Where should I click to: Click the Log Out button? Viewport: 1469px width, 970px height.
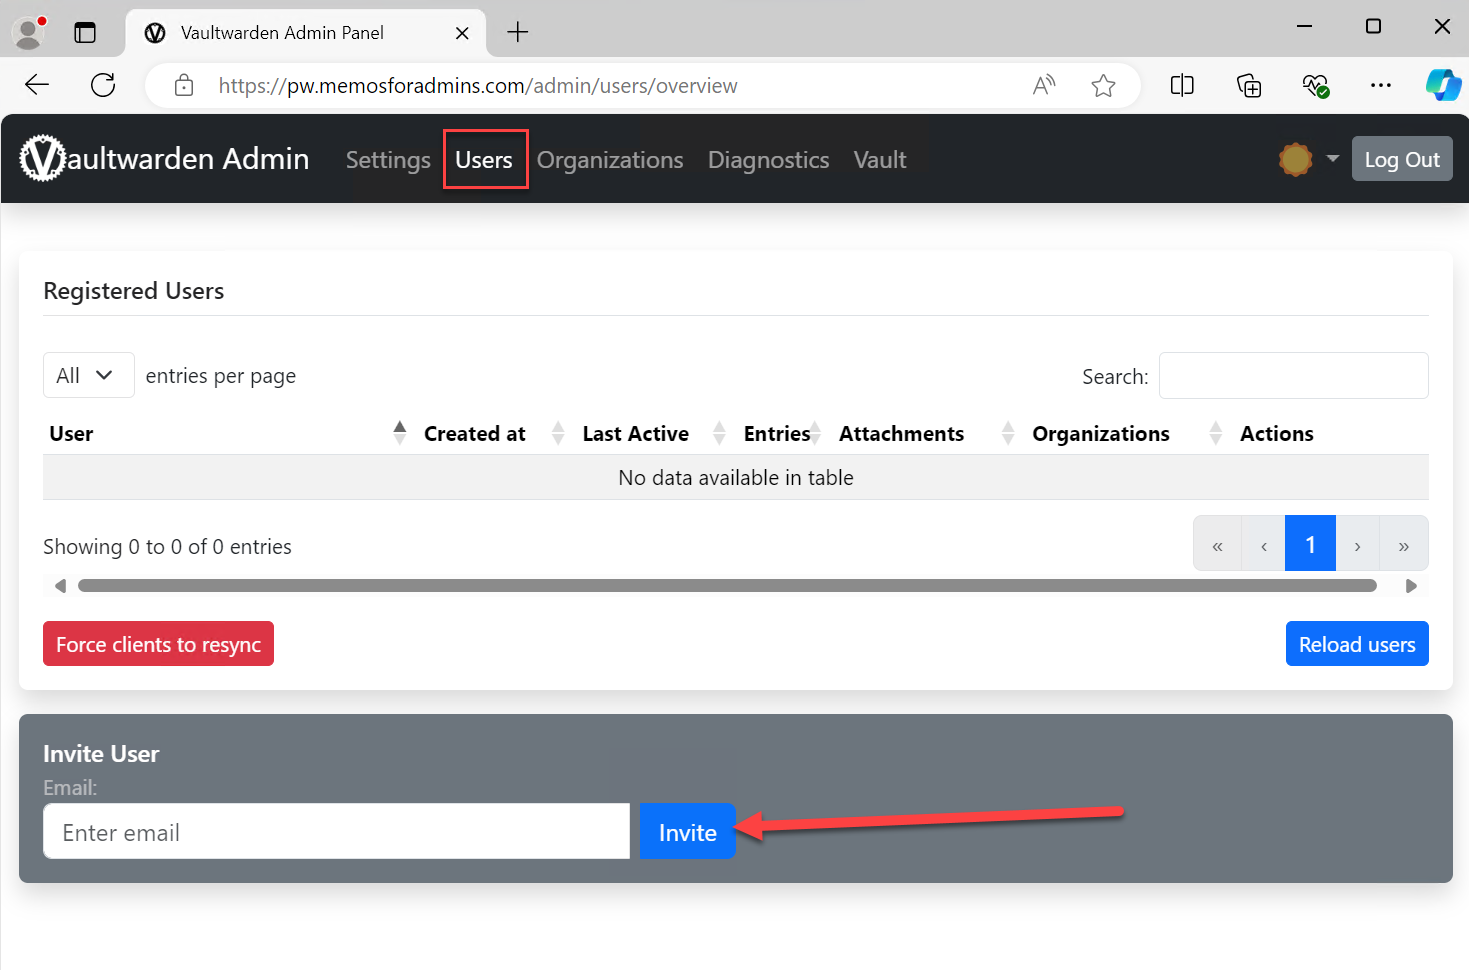1402,159
